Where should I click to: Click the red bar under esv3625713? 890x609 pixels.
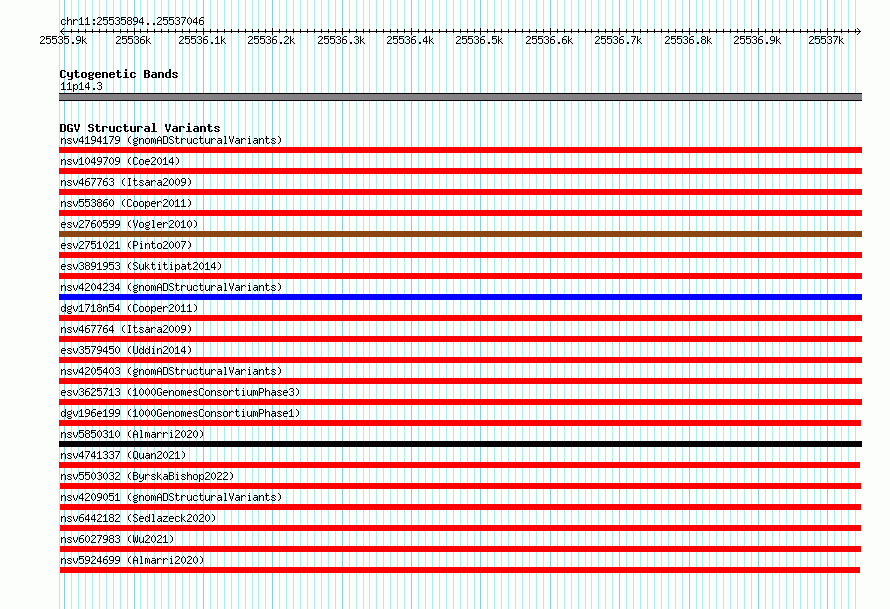click(460, 402)
